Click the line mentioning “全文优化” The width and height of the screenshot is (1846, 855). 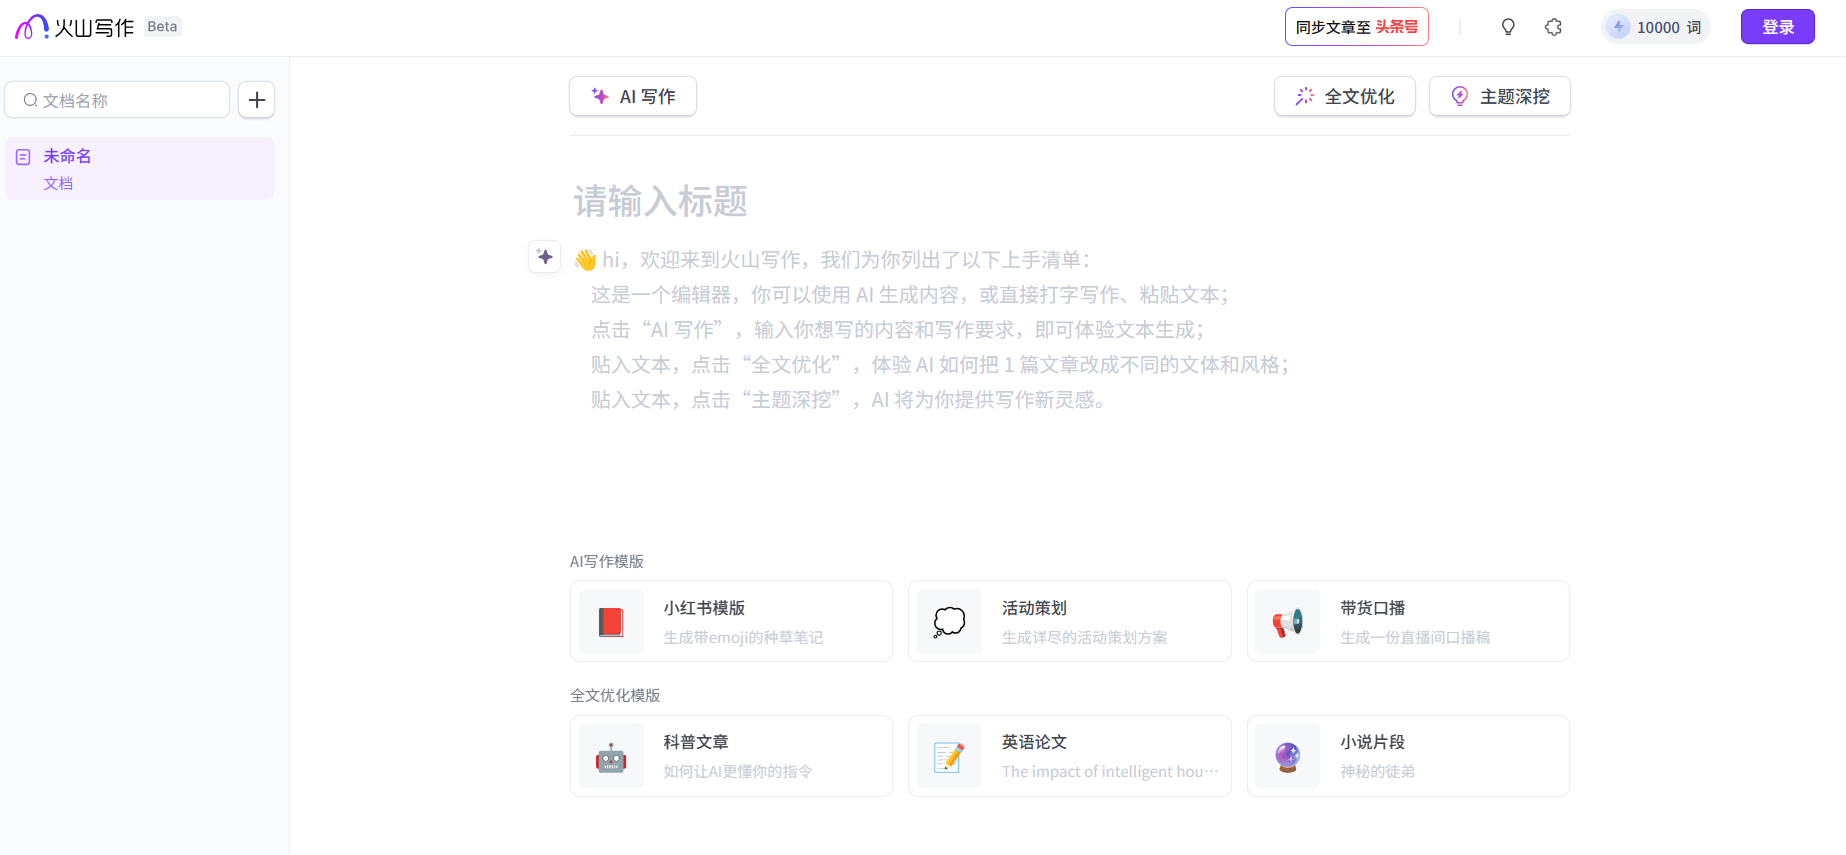coord(940,365)
